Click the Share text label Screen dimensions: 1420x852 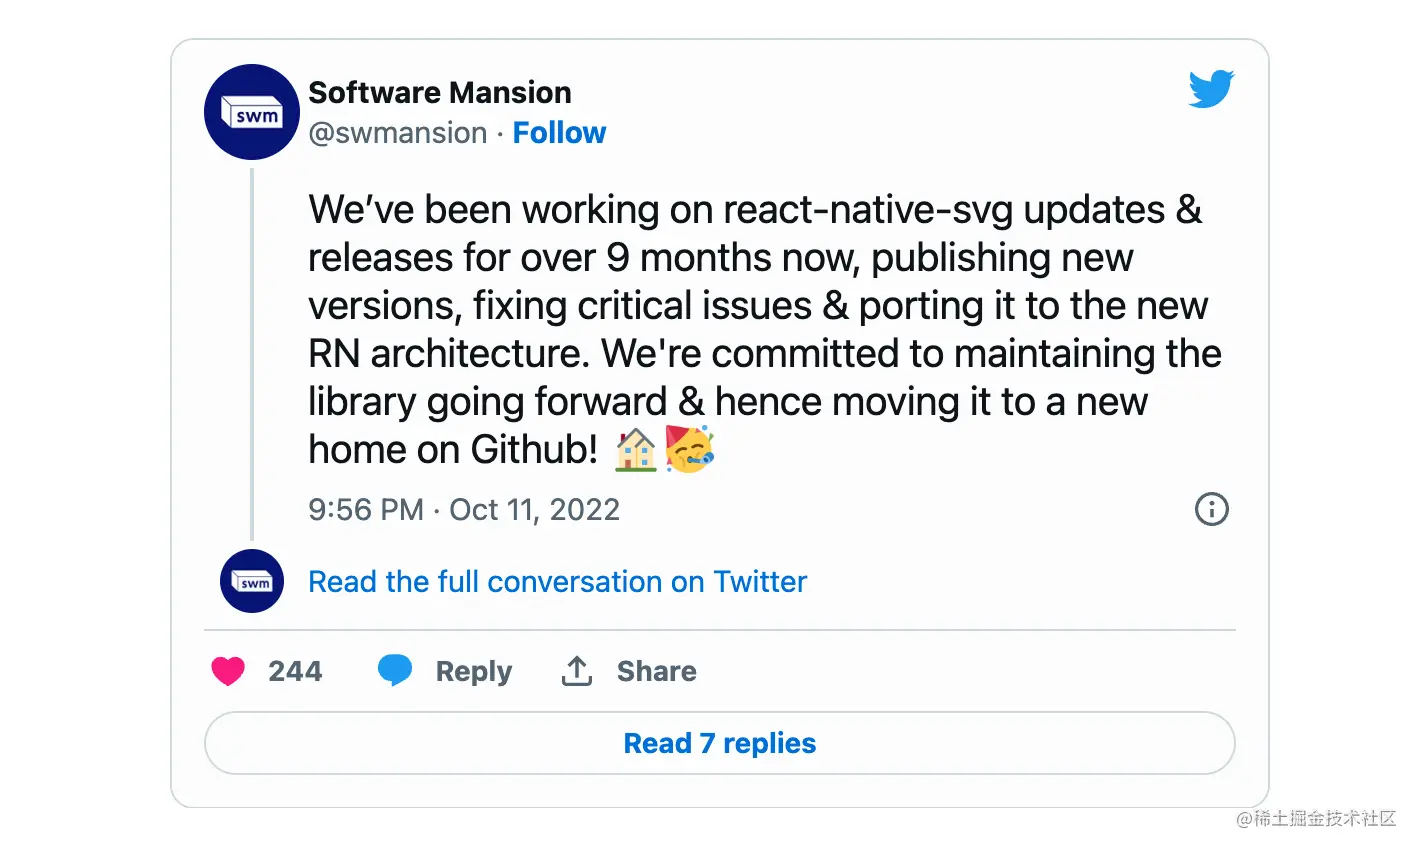tap(656, 671)
